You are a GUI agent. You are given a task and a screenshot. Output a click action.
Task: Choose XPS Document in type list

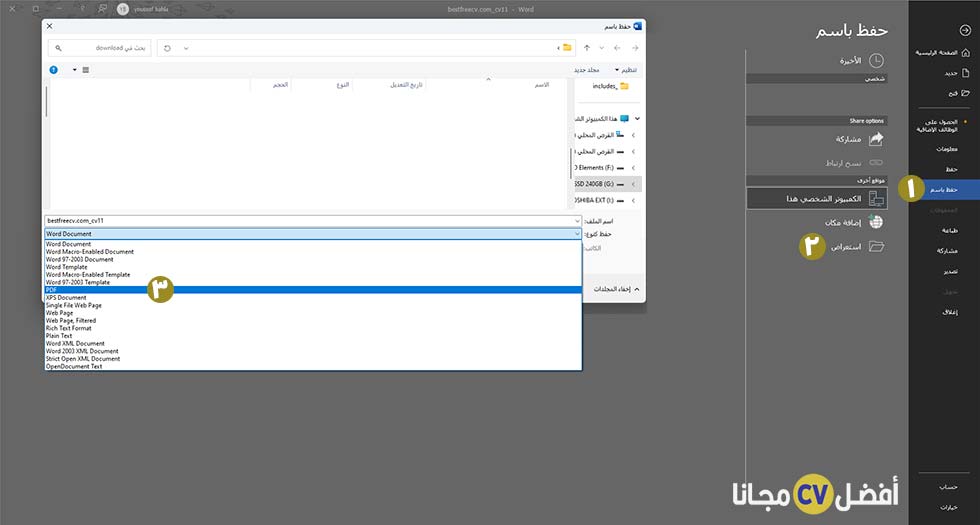313,298
